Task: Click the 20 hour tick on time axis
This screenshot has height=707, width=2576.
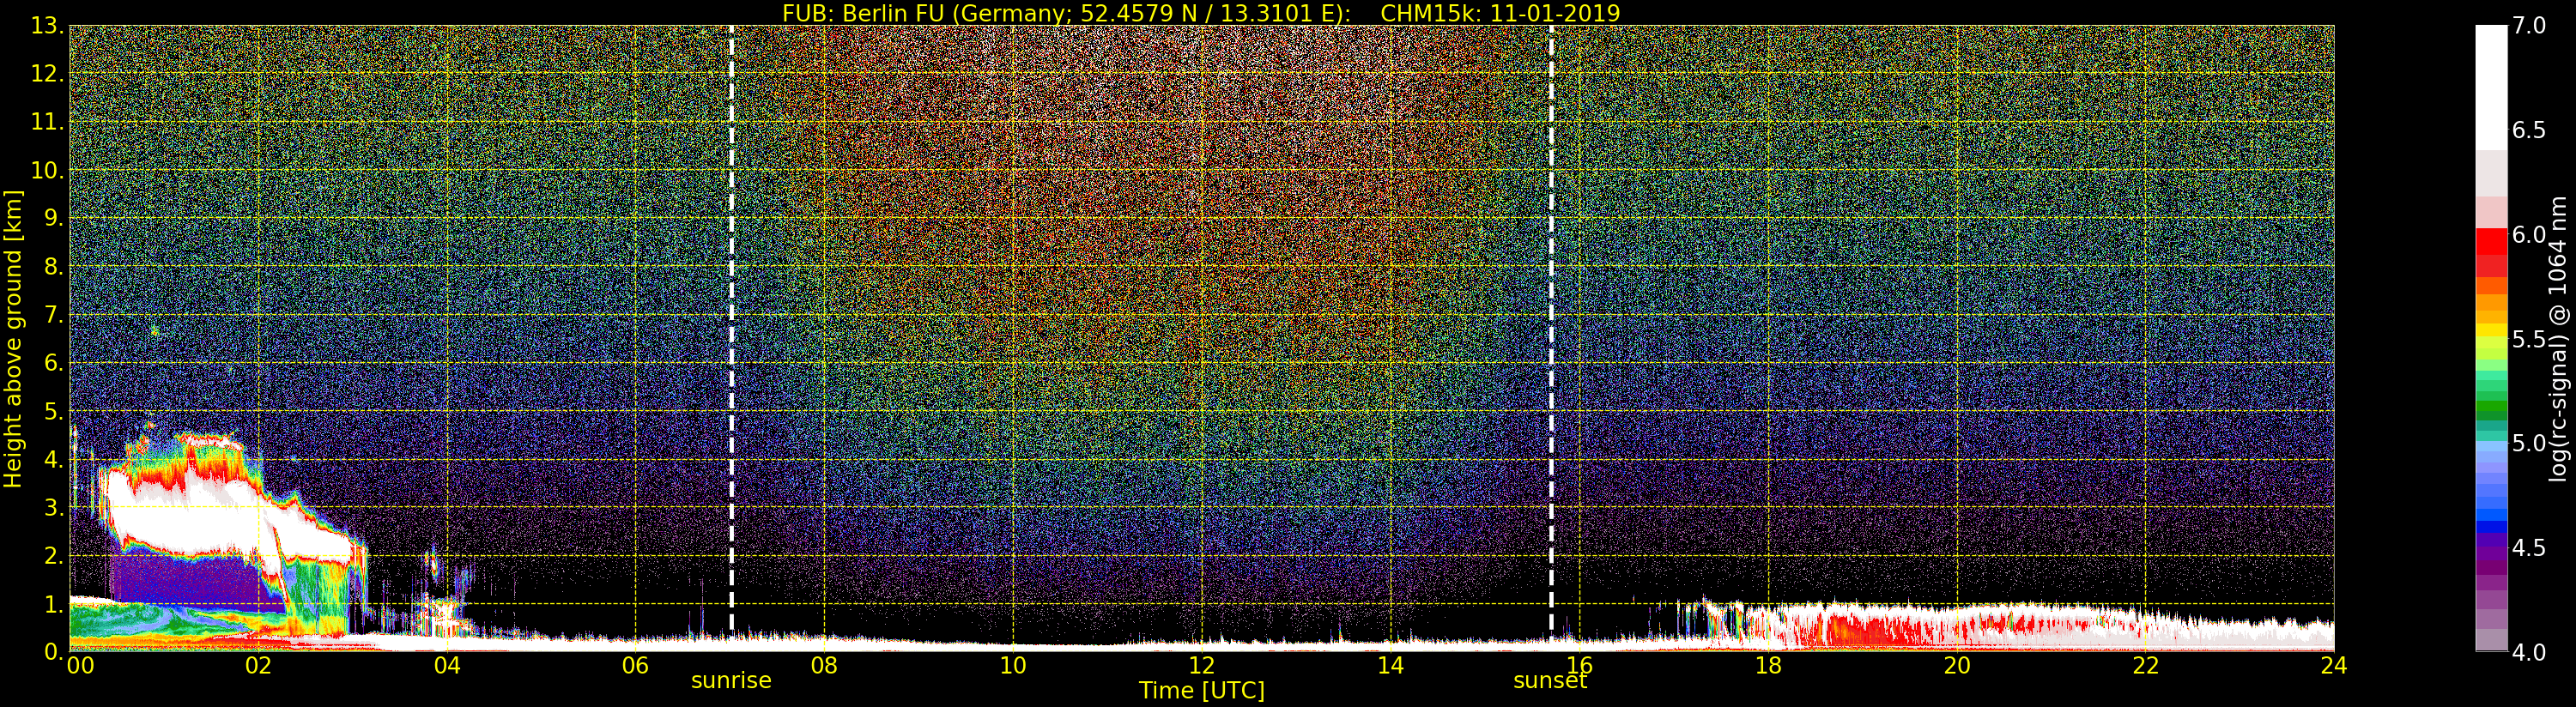Action: (x=1956, y=666)
